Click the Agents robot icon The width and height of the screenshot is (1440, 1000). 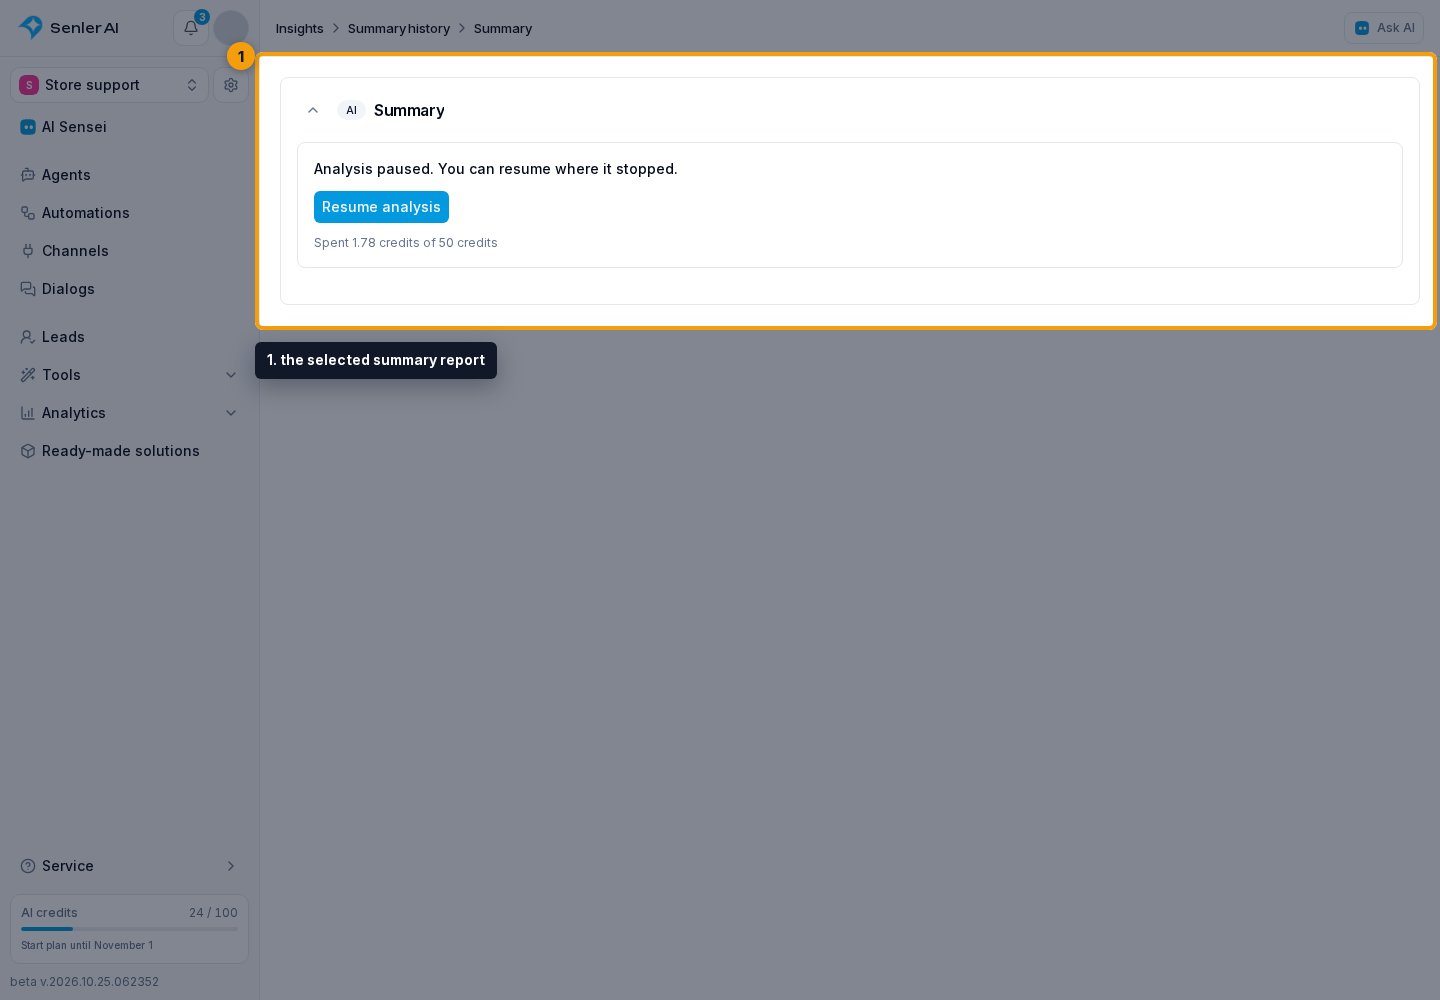coord(28,175)
